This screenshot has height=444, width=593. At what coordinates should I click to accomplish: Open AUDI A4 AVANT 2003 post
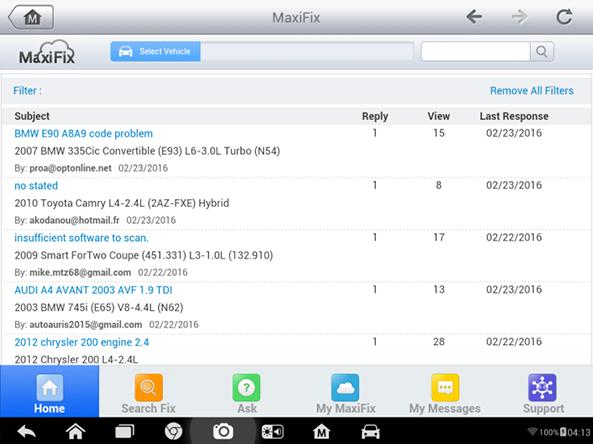coord(93,290)
